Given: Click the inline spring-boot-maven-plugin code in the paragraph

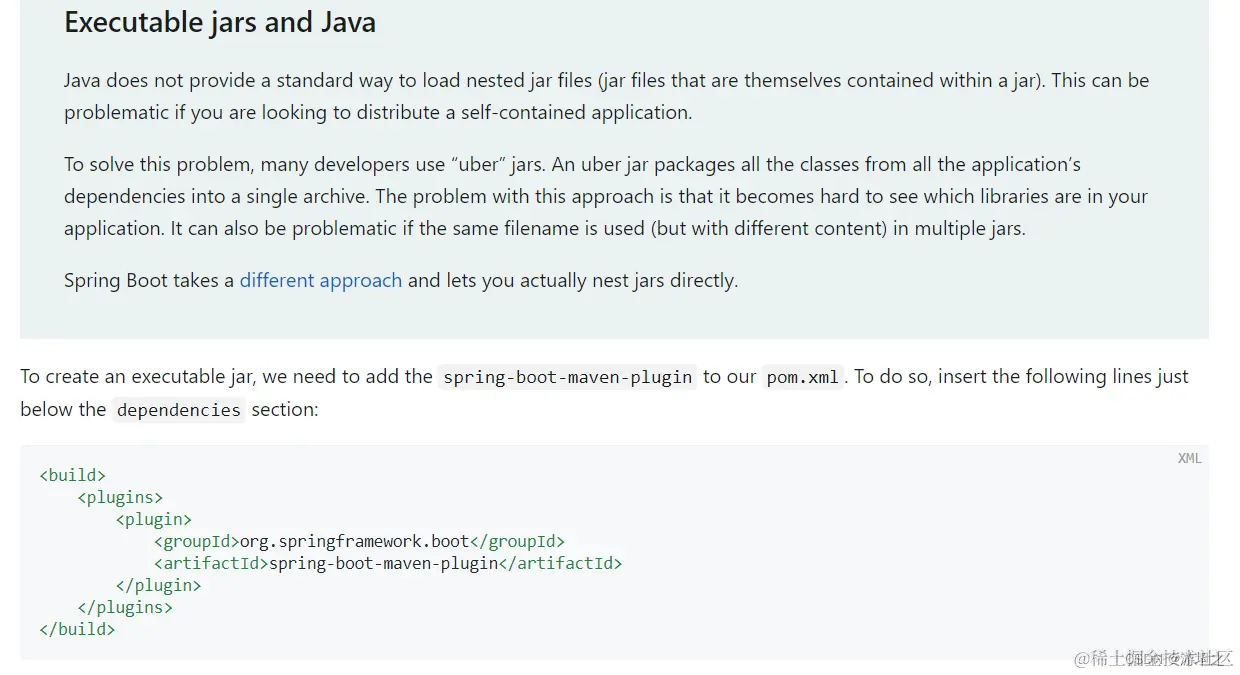Looking at the screenshot, I should (x=567, y=377).
